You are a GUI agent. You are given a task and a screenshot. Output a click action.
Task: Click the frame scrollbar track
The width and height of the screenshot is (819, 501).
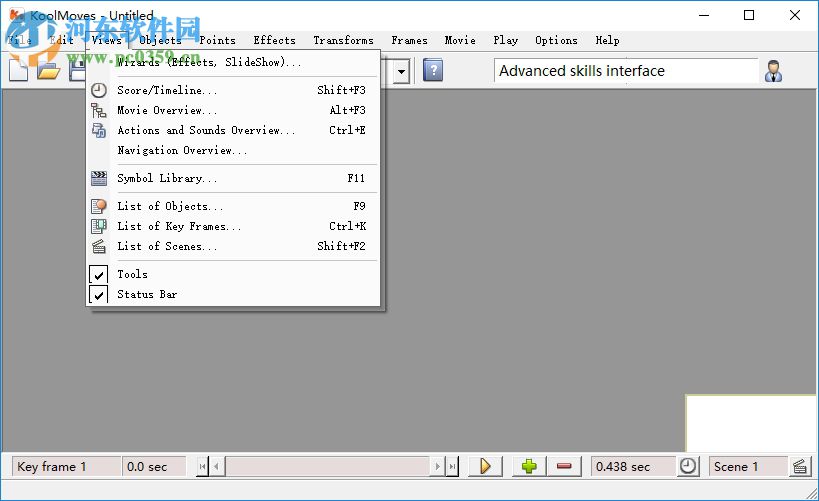click(327, 466)
